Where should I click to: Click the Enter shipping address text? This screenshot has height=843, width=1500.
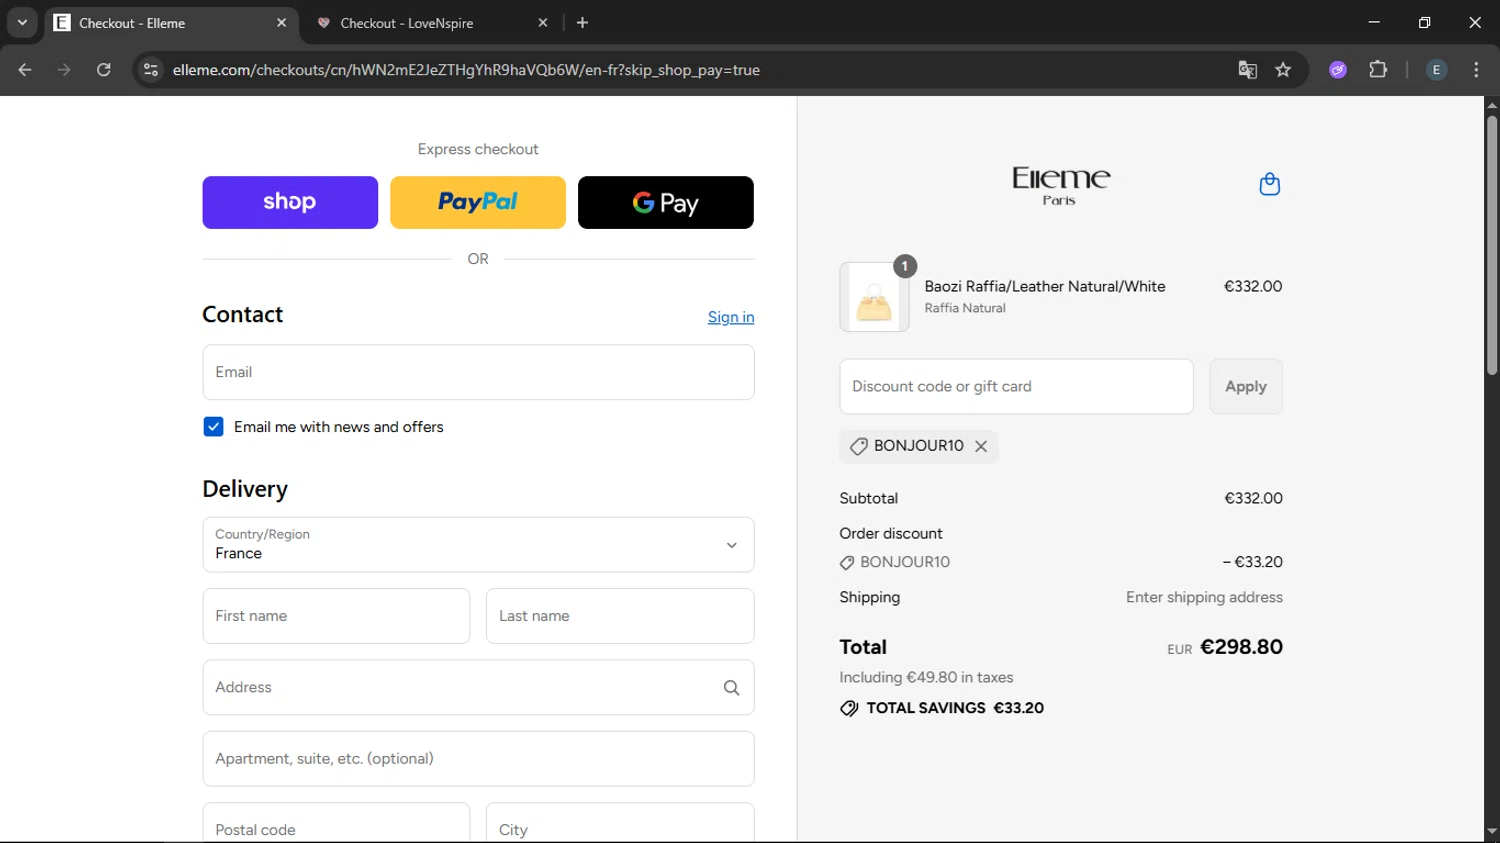(1204, 597)
